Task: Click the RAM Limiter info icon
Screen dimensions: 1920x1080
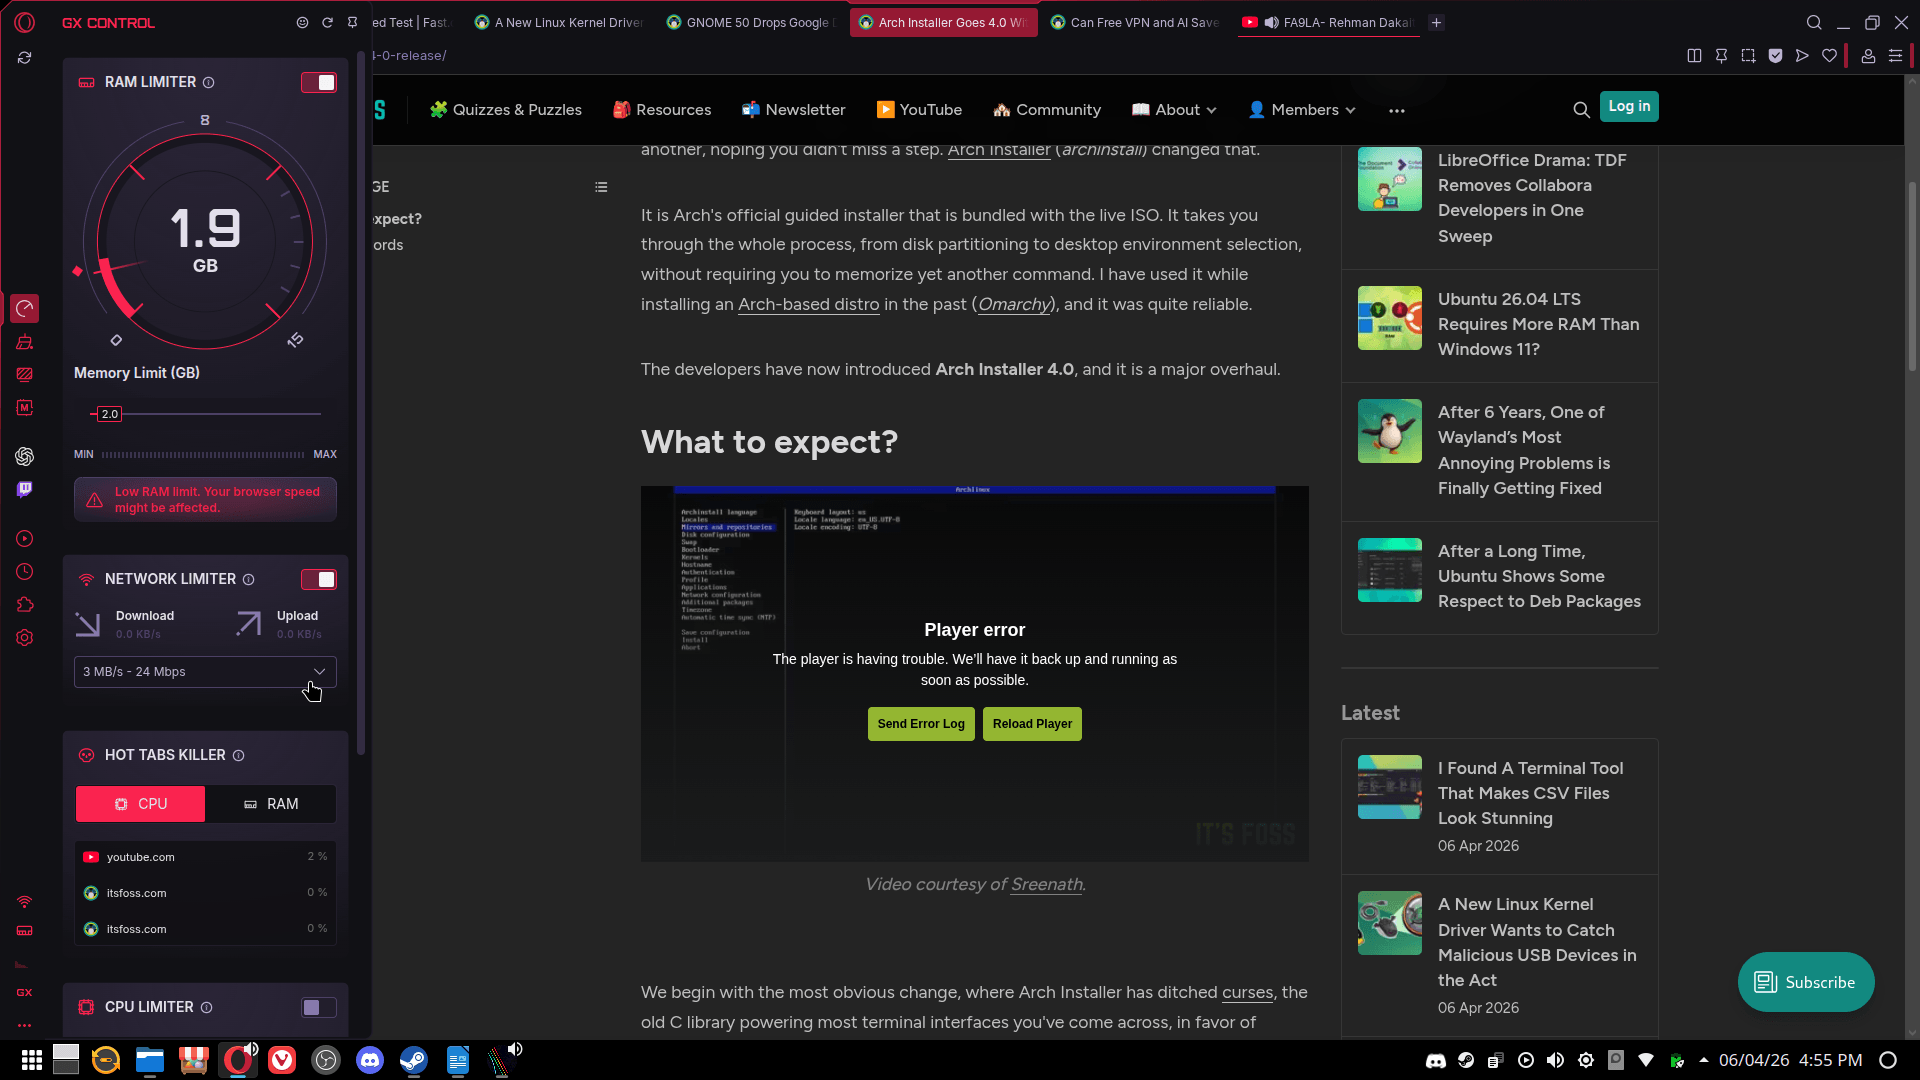Action: pos(209,83)
